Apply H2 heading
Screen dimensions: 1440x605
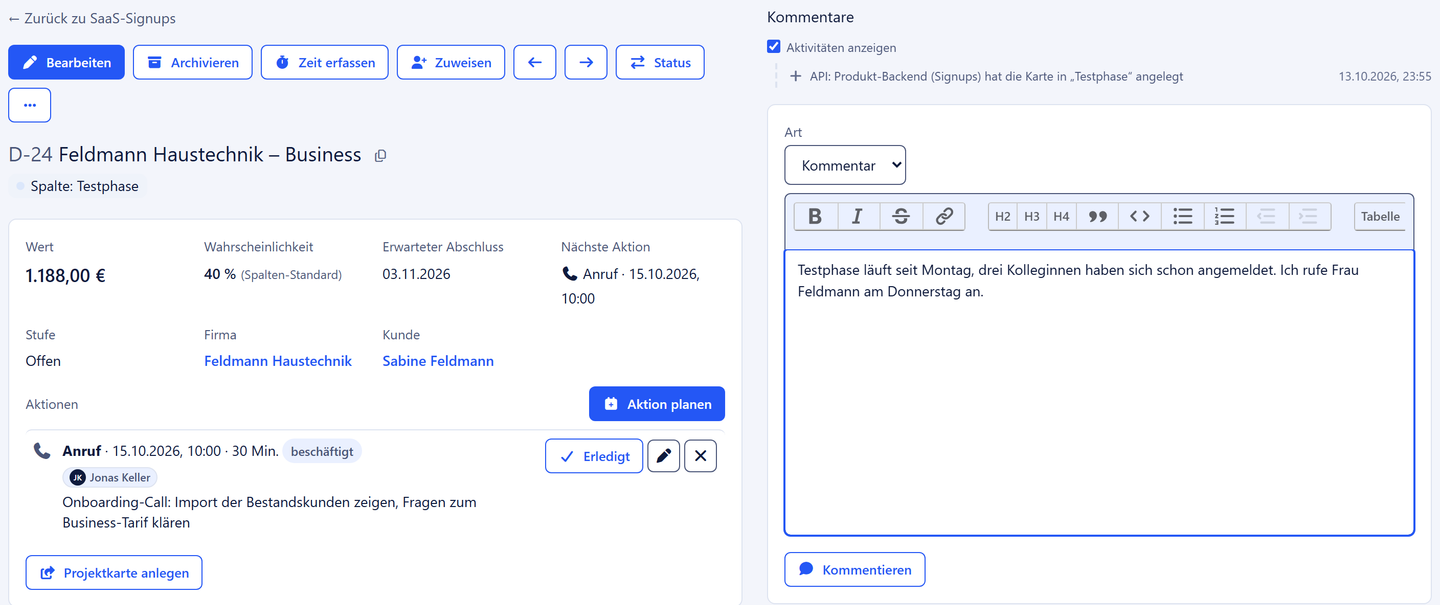coord(1003,216)
